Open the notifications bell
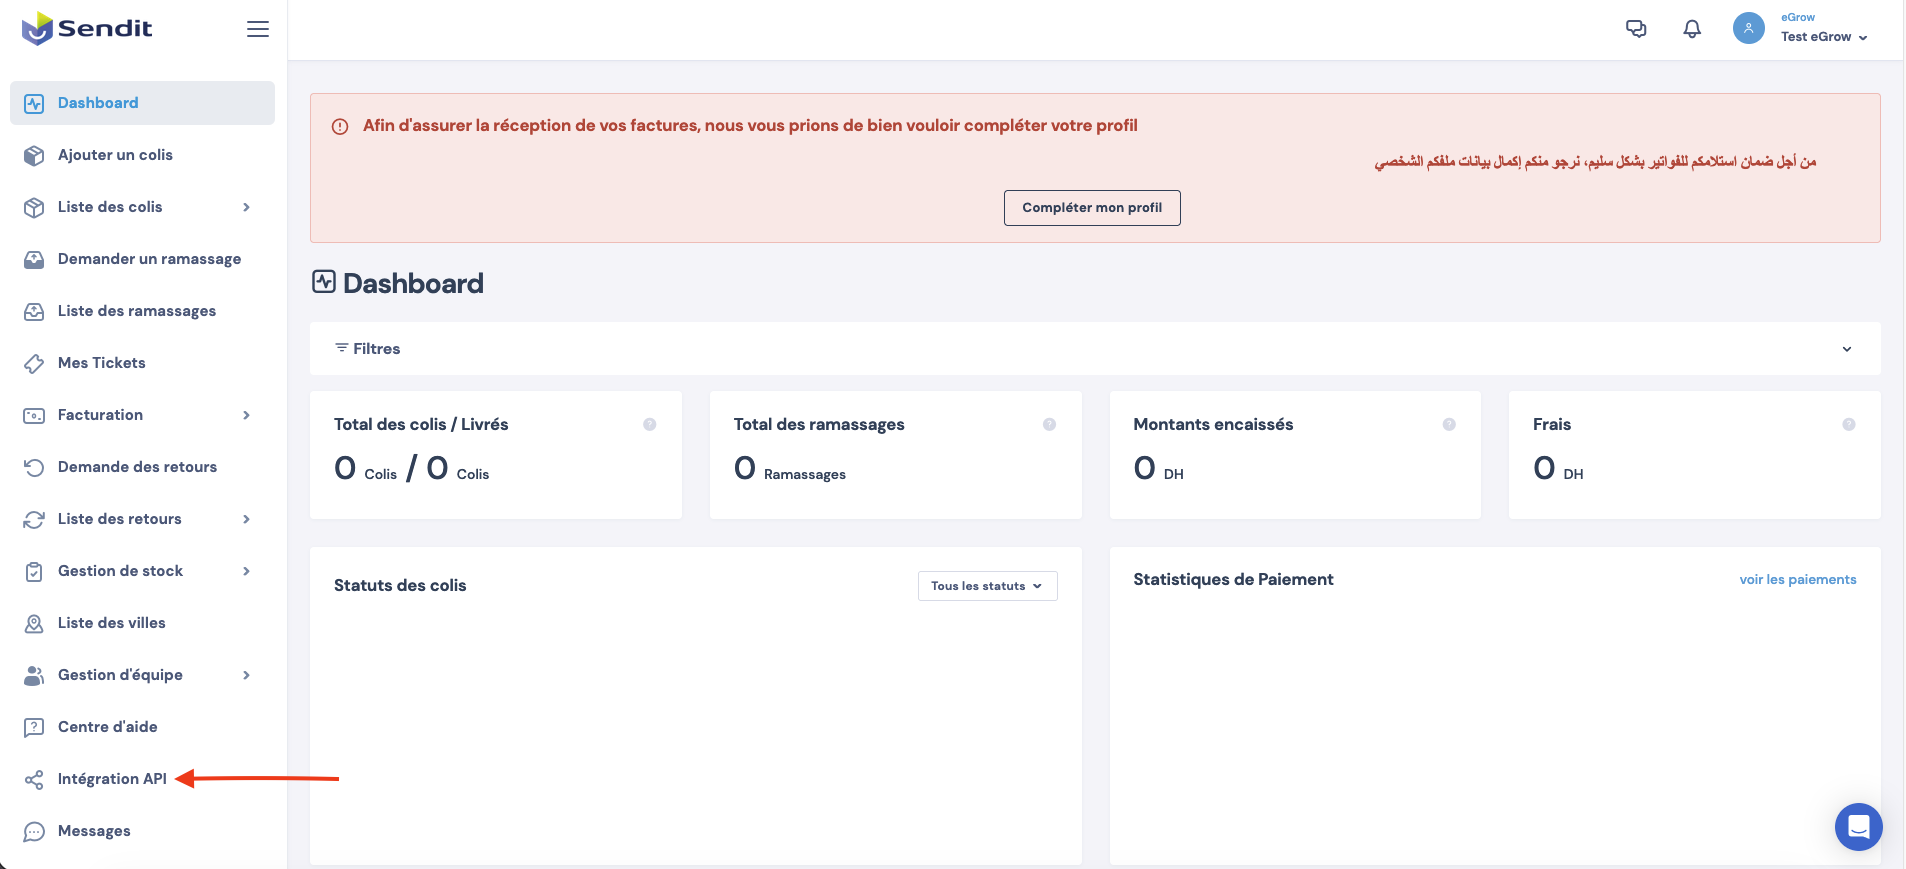1906x869 pixels. pos(1692,29)
